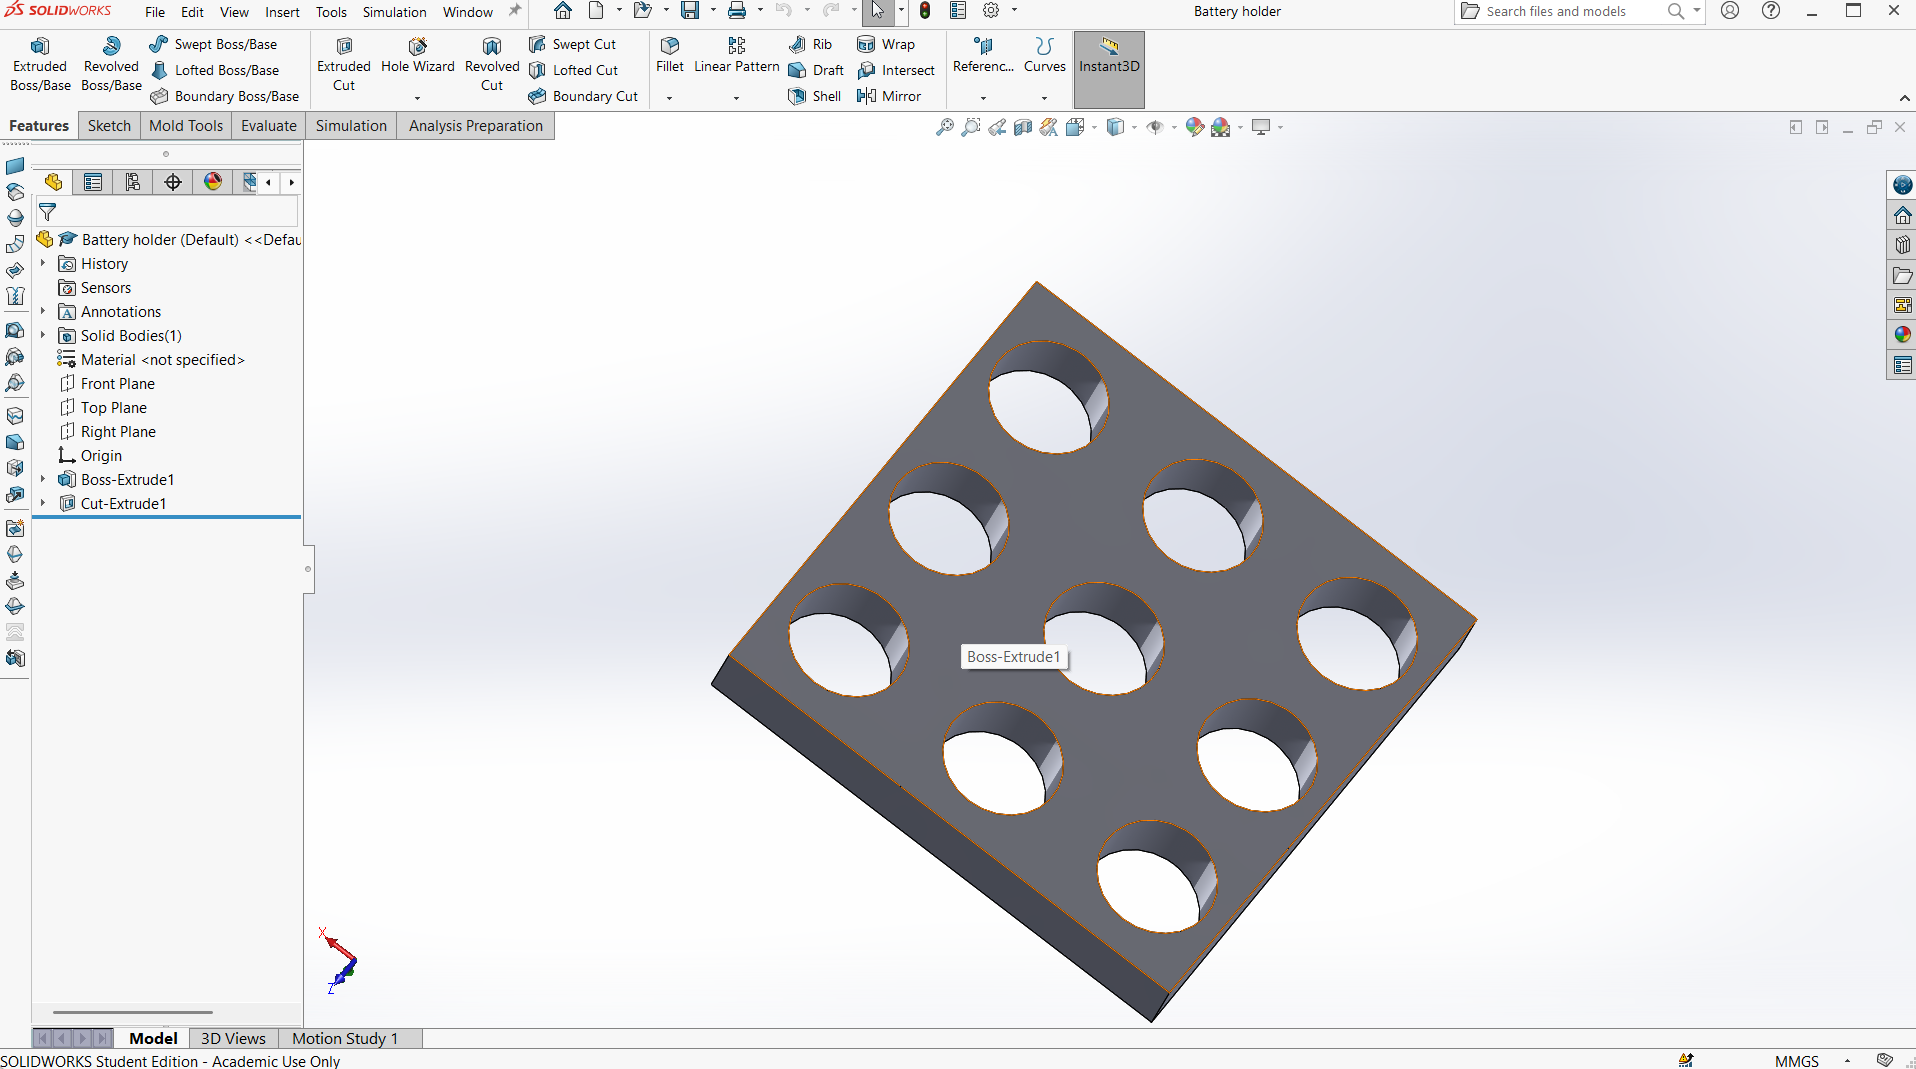The image size is (1916, 1069).
Task: Select the Rib tool
Action: [810, 44]
